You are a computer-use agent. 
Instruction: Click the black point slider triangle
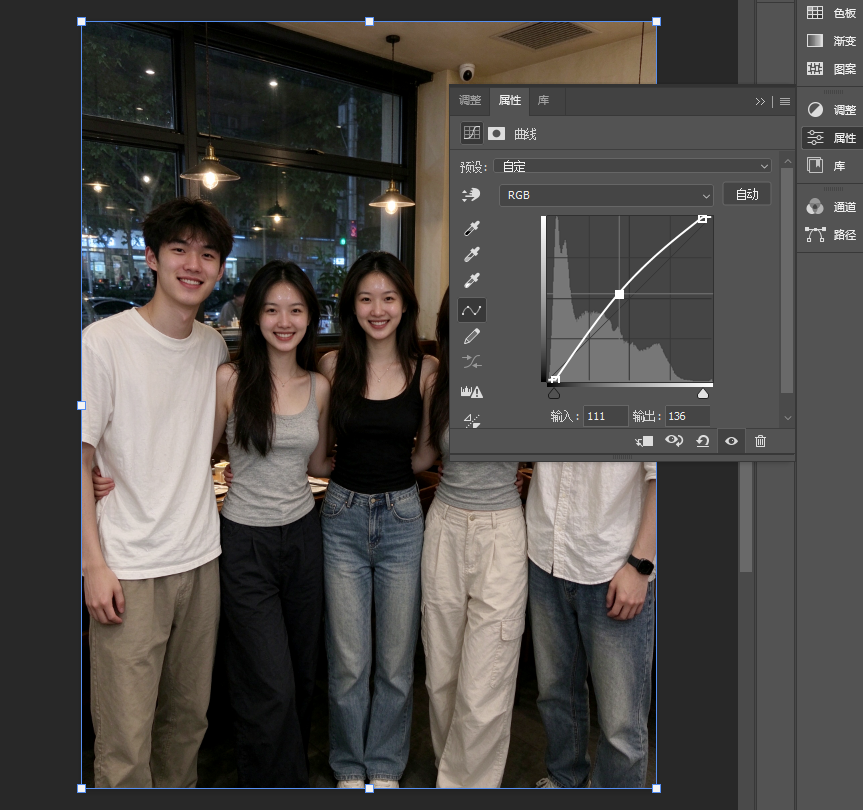coord(554,393)
